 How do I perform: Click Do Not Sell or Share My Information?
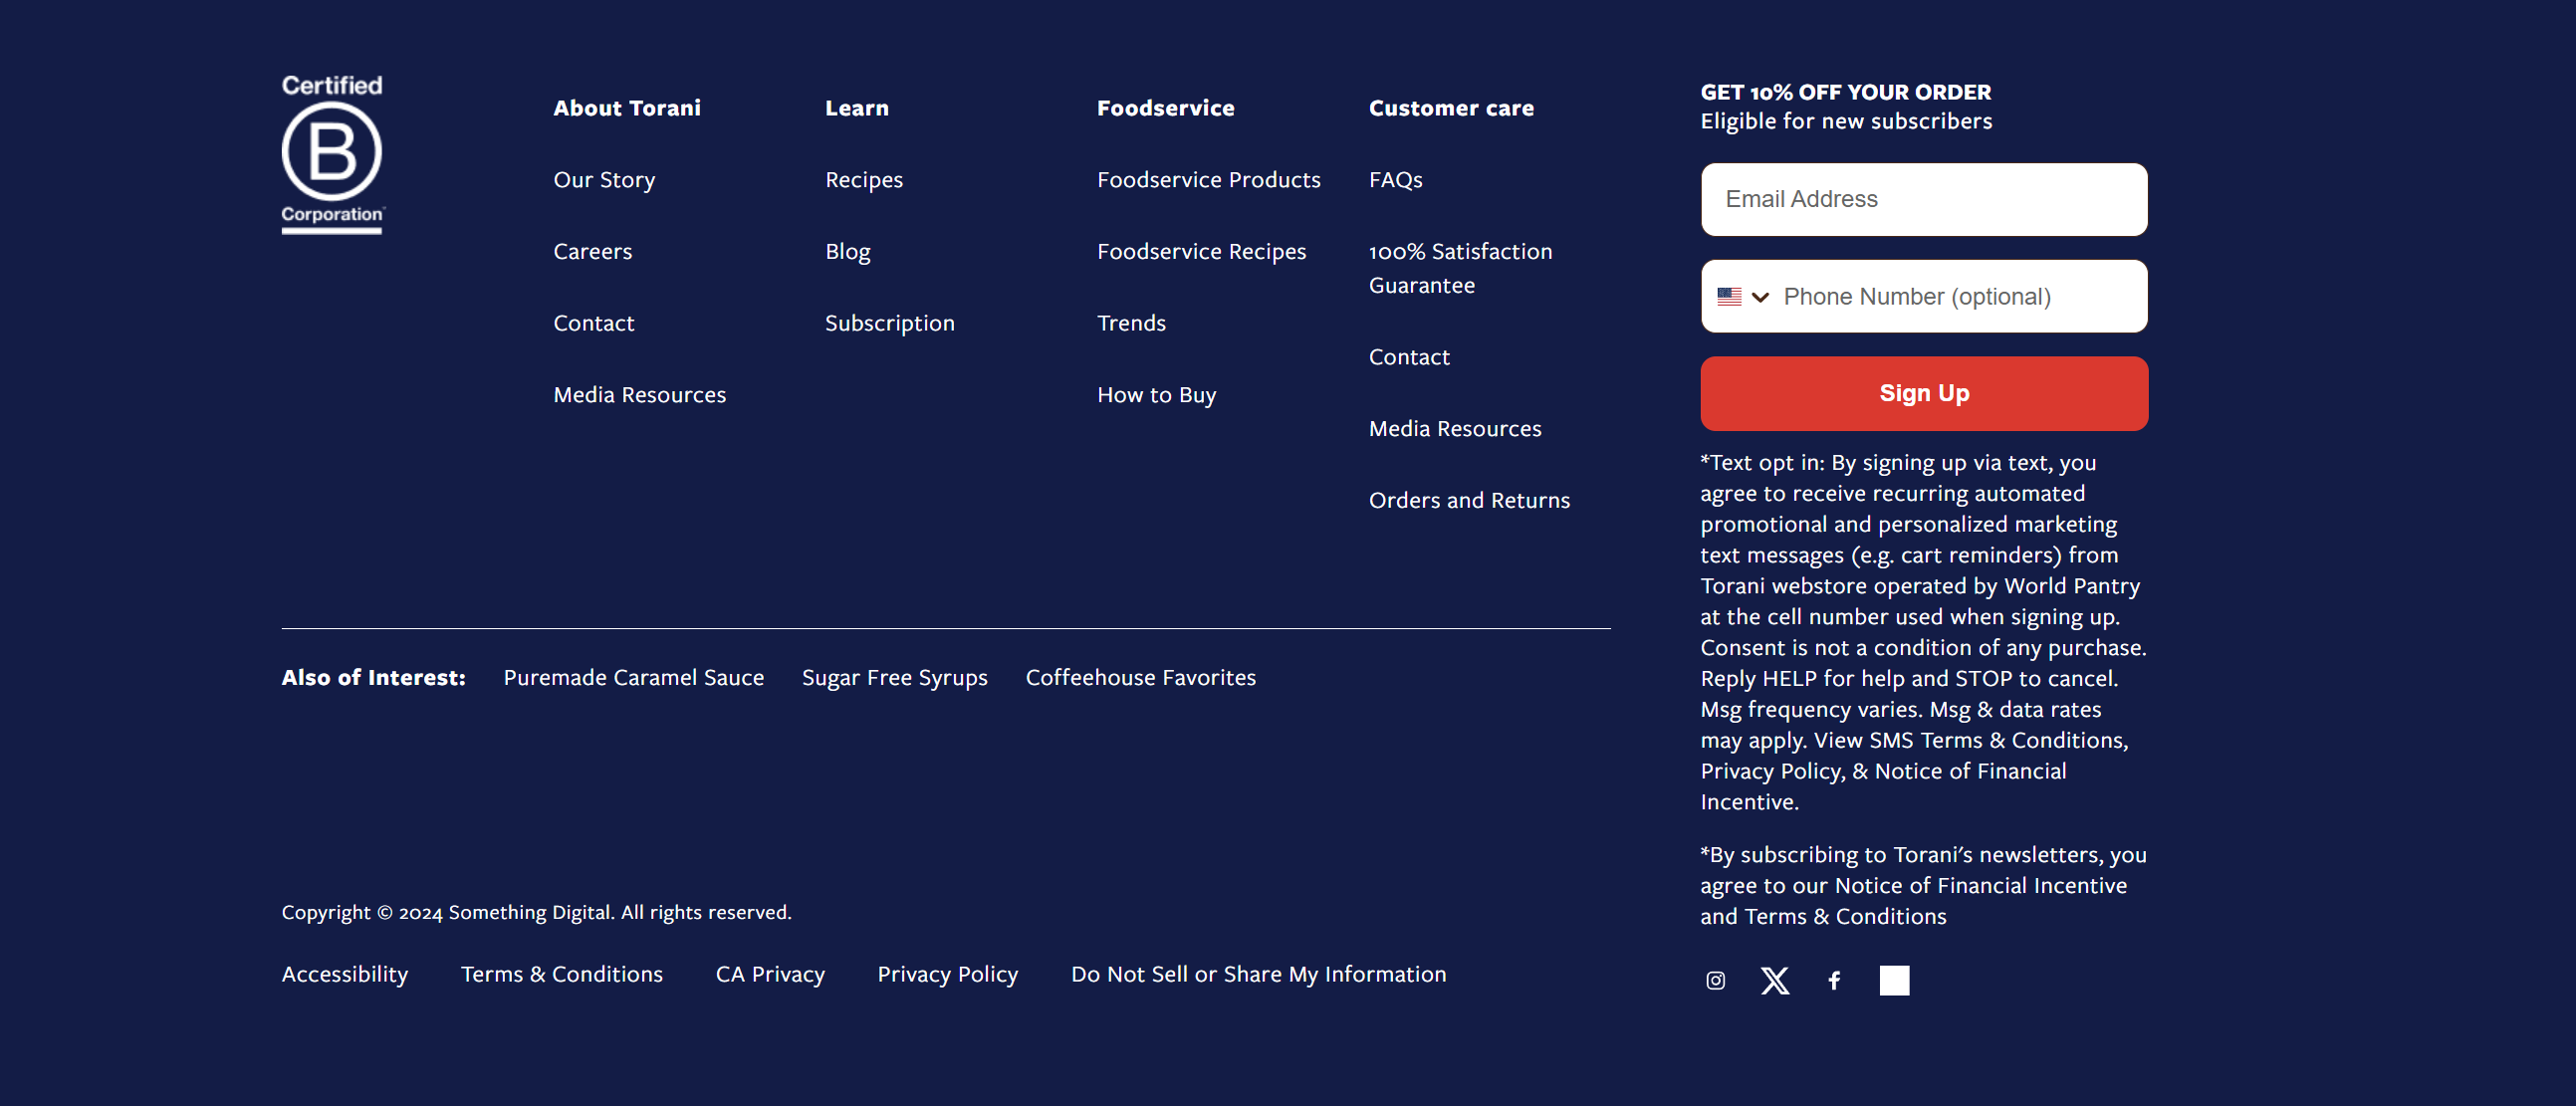pyautogui.click(x=1258, y=974)
